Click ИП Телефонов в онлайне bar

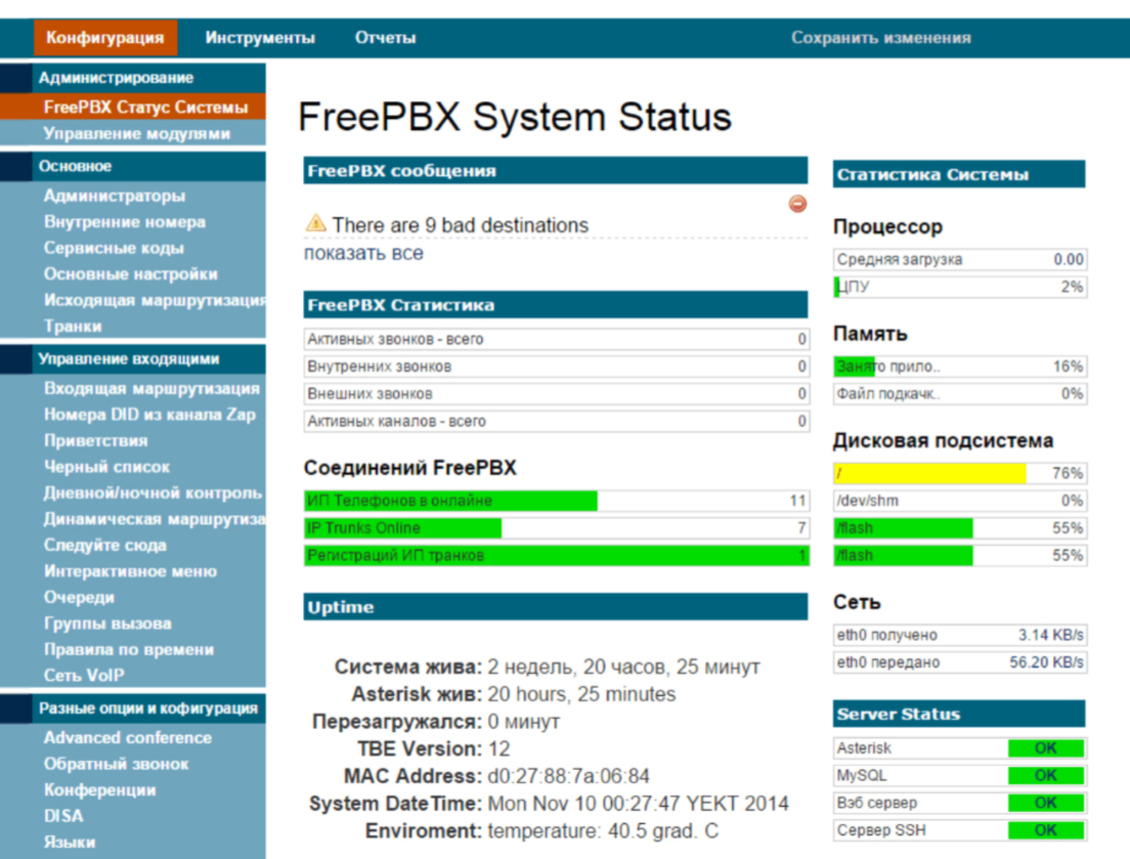[x=556, y=500]
